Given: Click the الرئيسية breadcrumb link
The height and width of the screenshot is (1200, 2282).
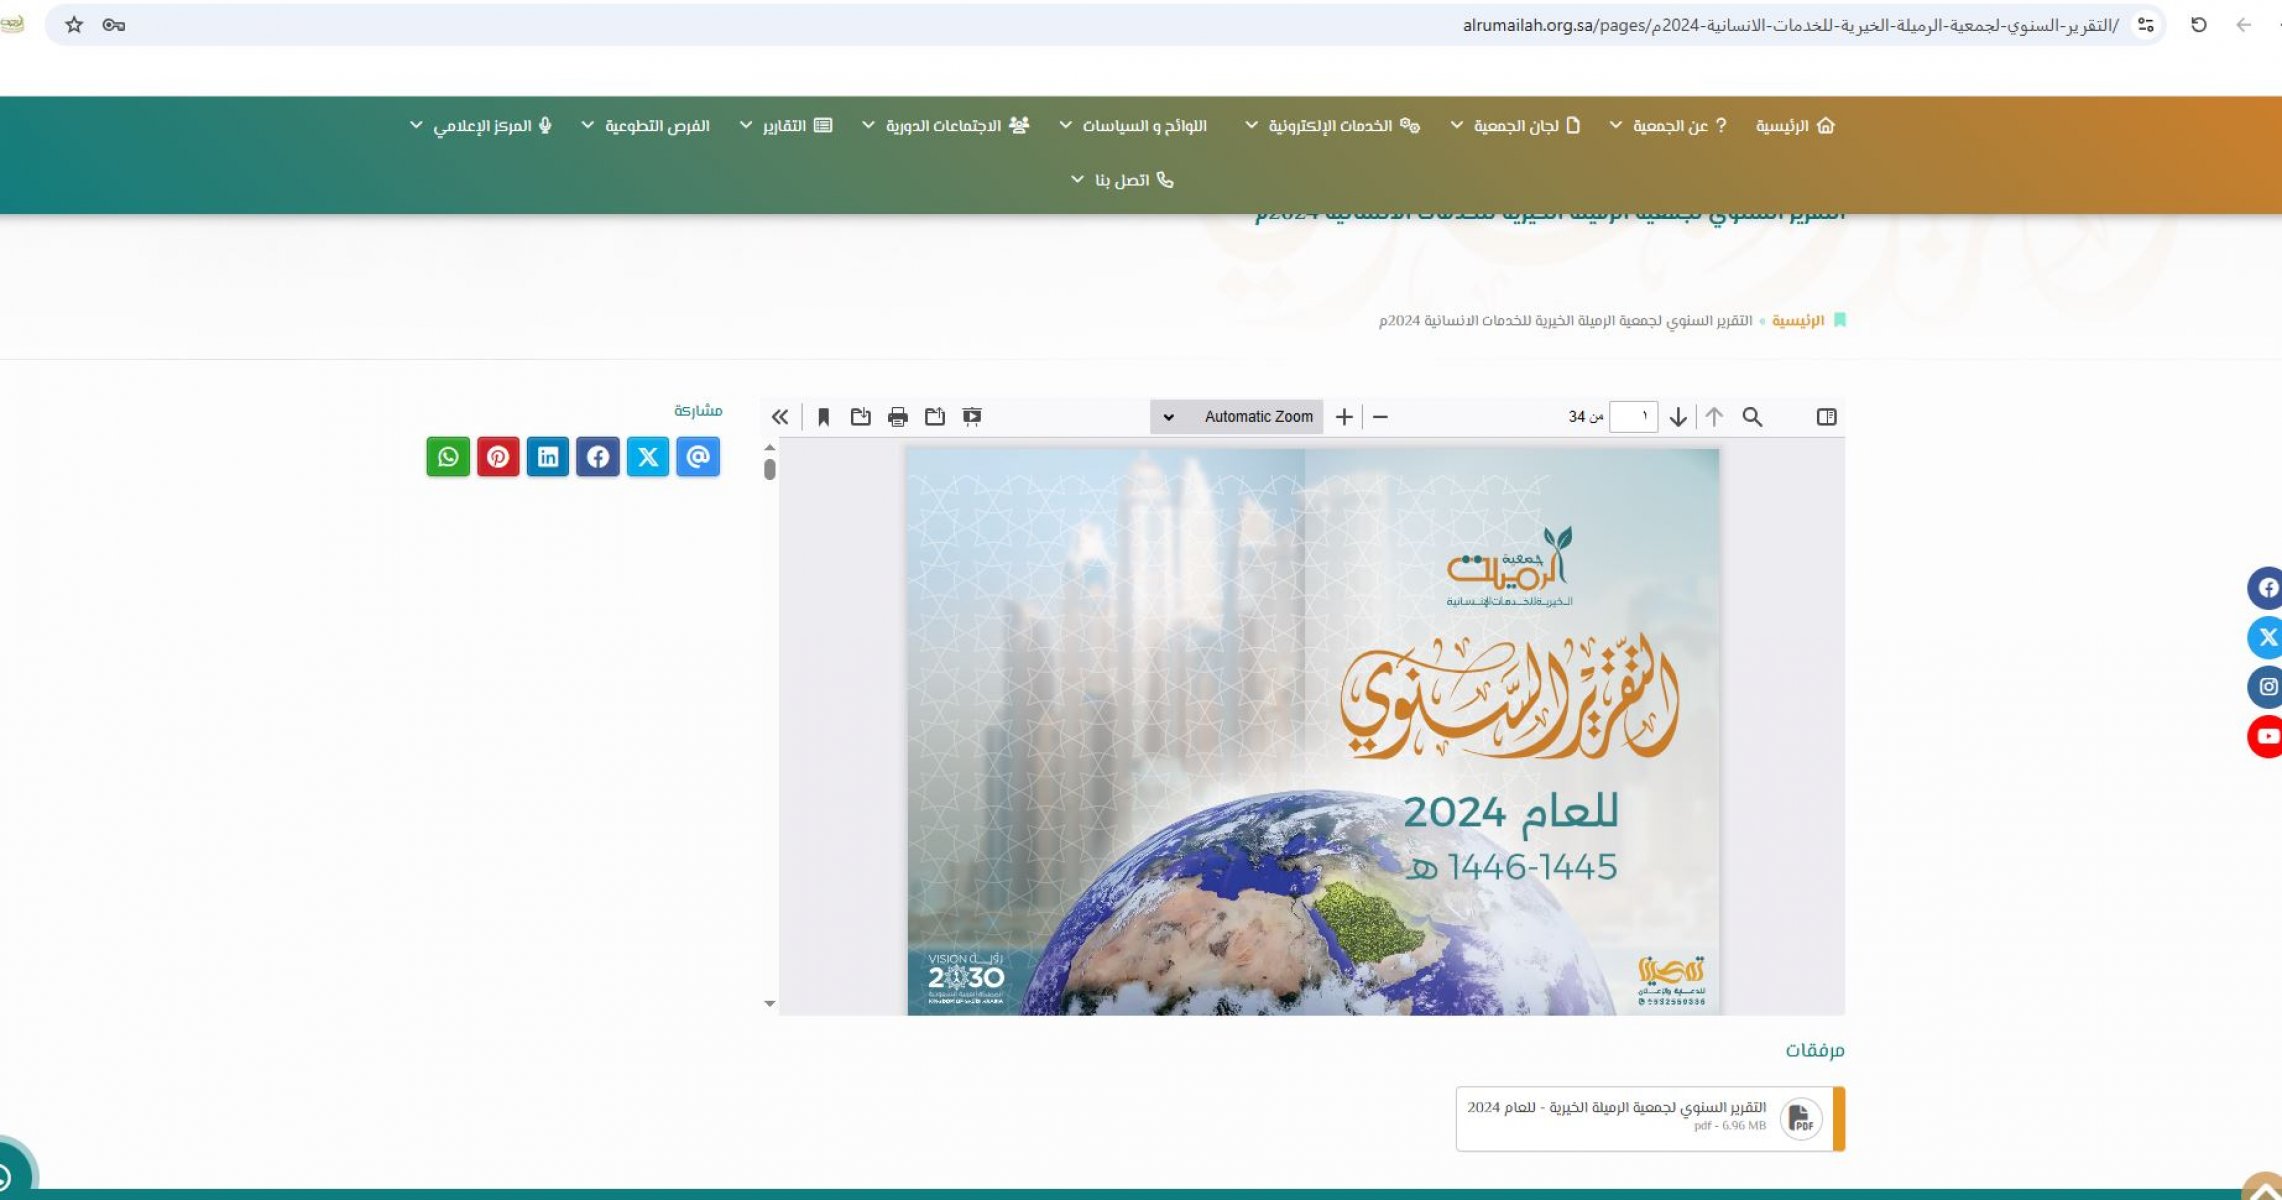Looking at the screenshot, I should tap(1797, 321).
